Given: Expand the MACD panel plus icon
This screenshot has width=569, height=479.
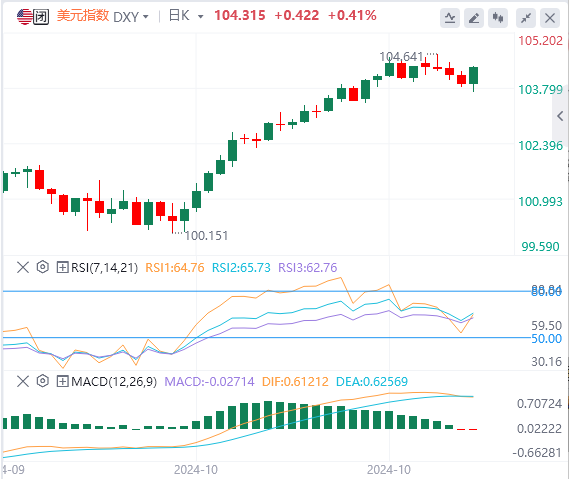Looking at the screenshot, I should tap(62, 381).
